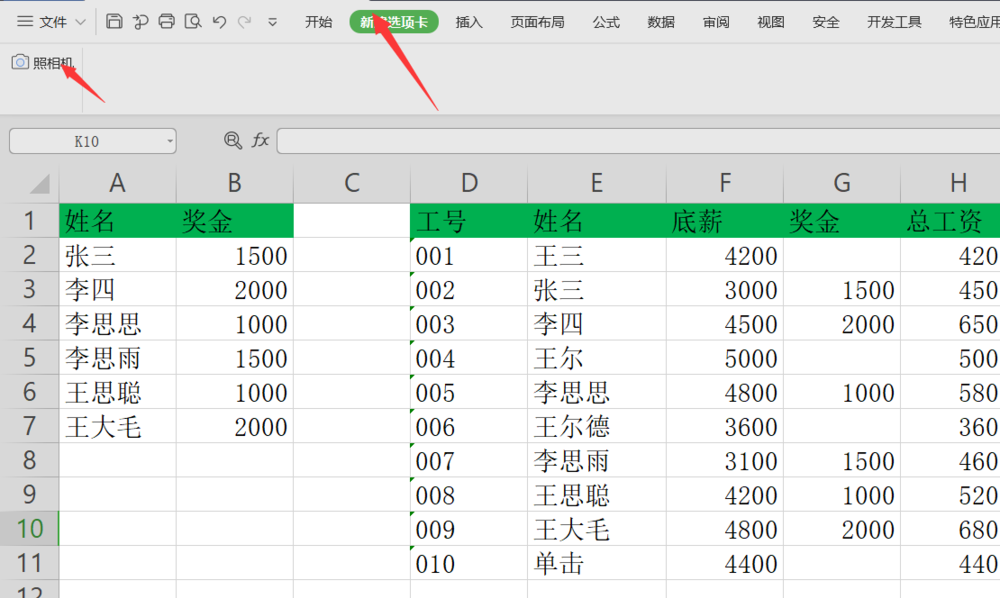Open the 开发工具 ribbon tab
Viewport: 1000px width, 598px height.
pyautogui.click(x=893, y=21)
